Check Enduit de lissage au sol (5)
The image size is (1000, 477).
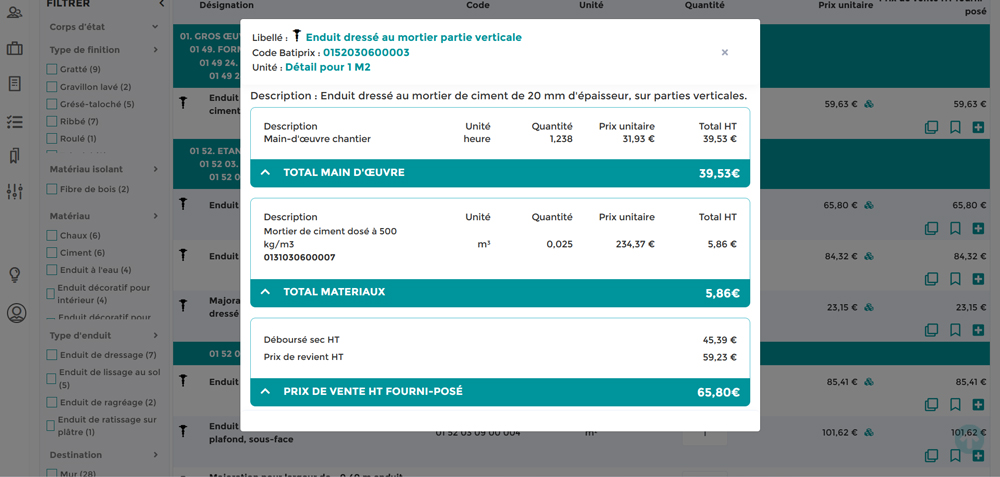52,379
